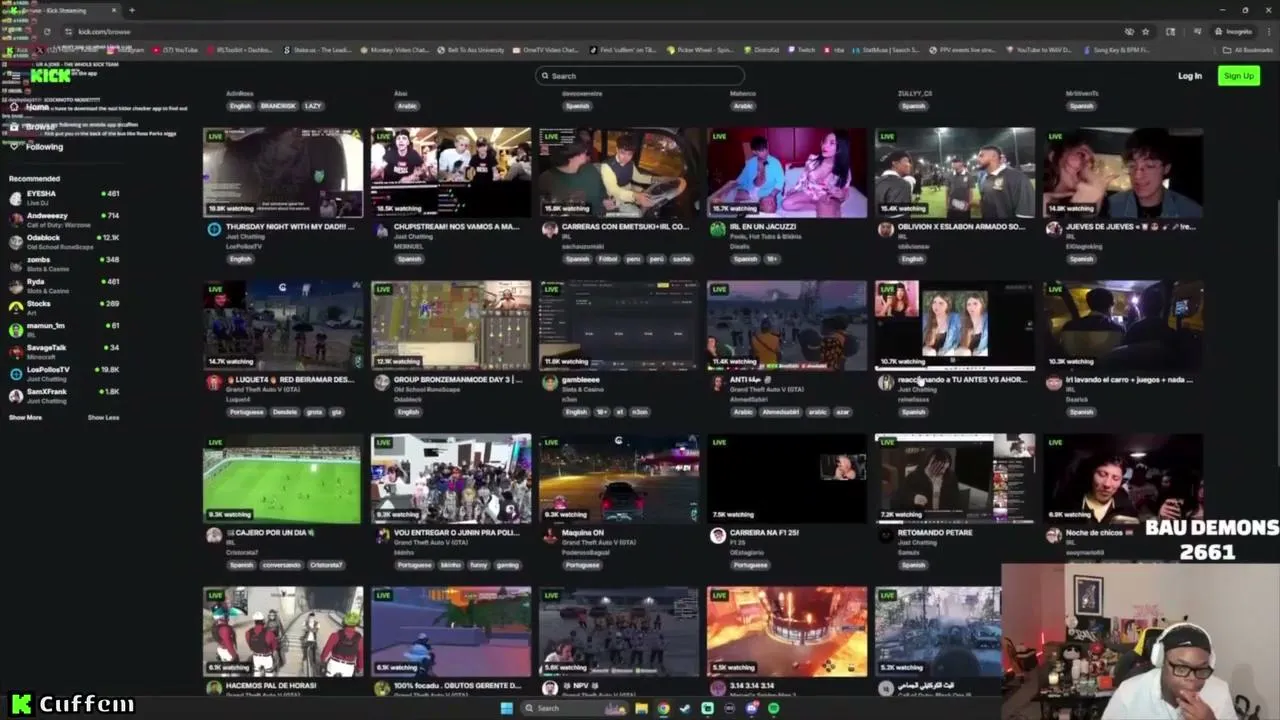Click the Kick logo in the header

point(50,76)
